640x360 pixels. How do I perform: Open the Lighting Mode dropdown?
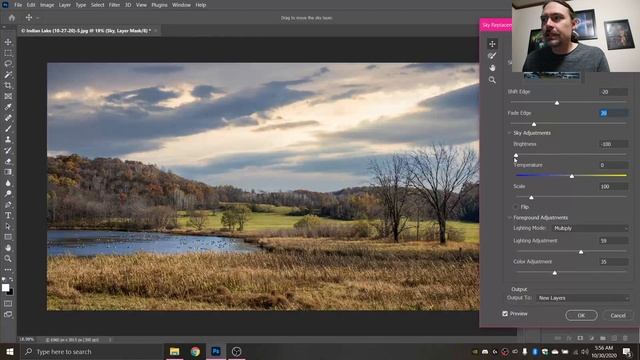pyautogui.click(x=590, y=228)
